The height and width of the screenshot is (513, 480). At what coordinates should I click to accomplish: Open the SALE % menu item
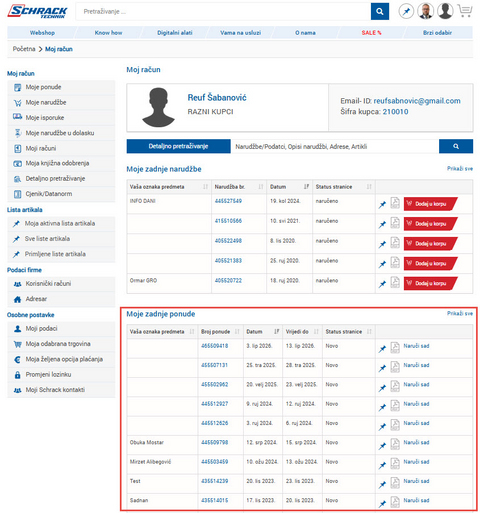tap(371, 33)
